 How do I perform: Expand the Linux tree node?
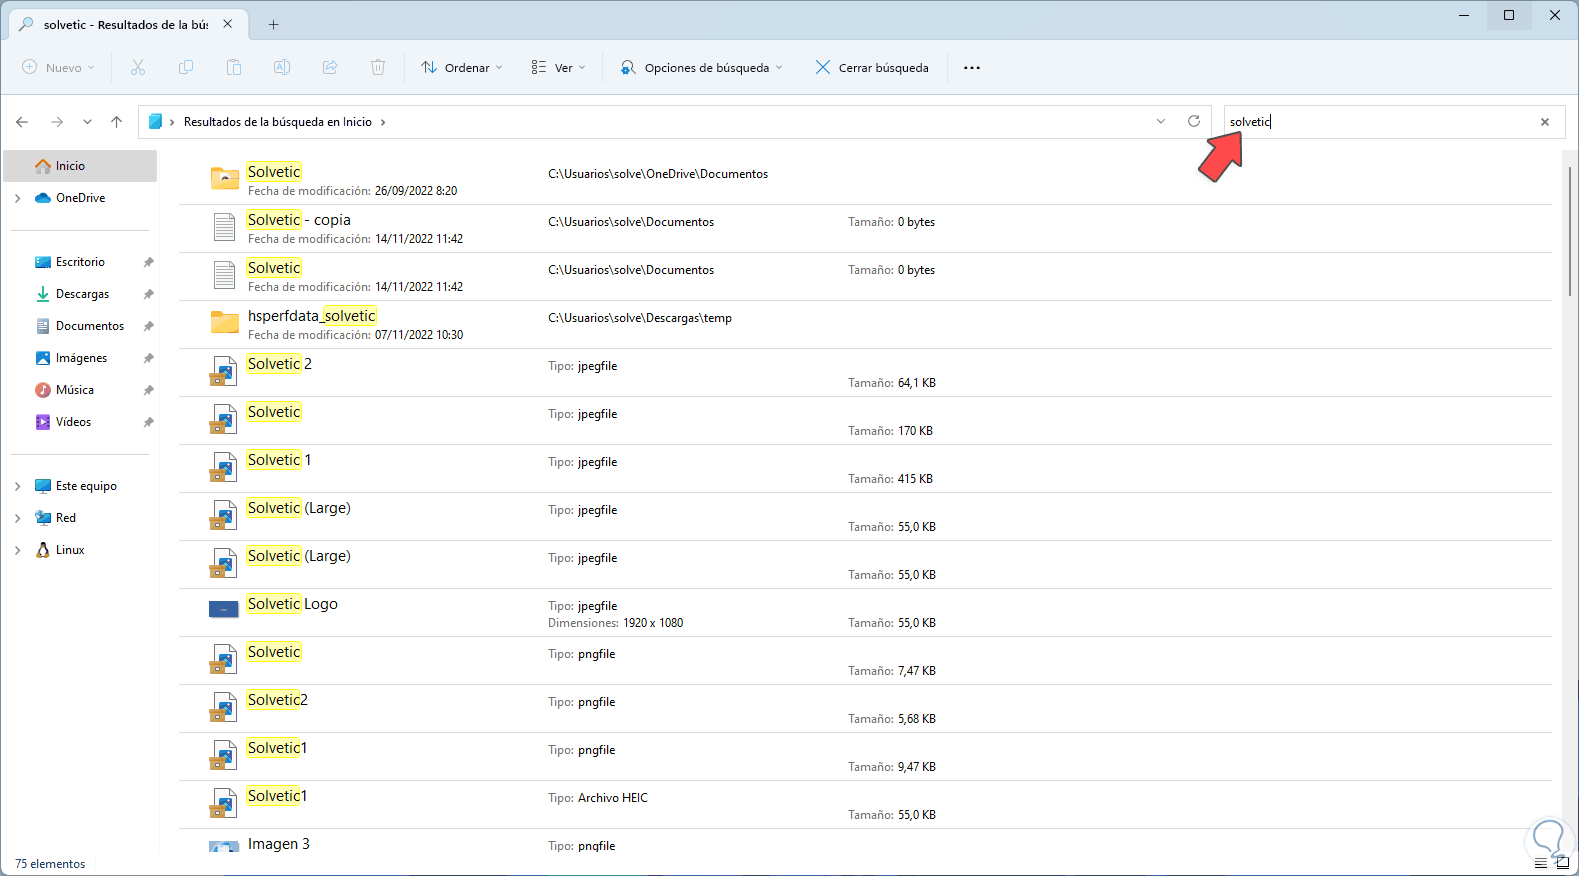[x=17, y=550]
